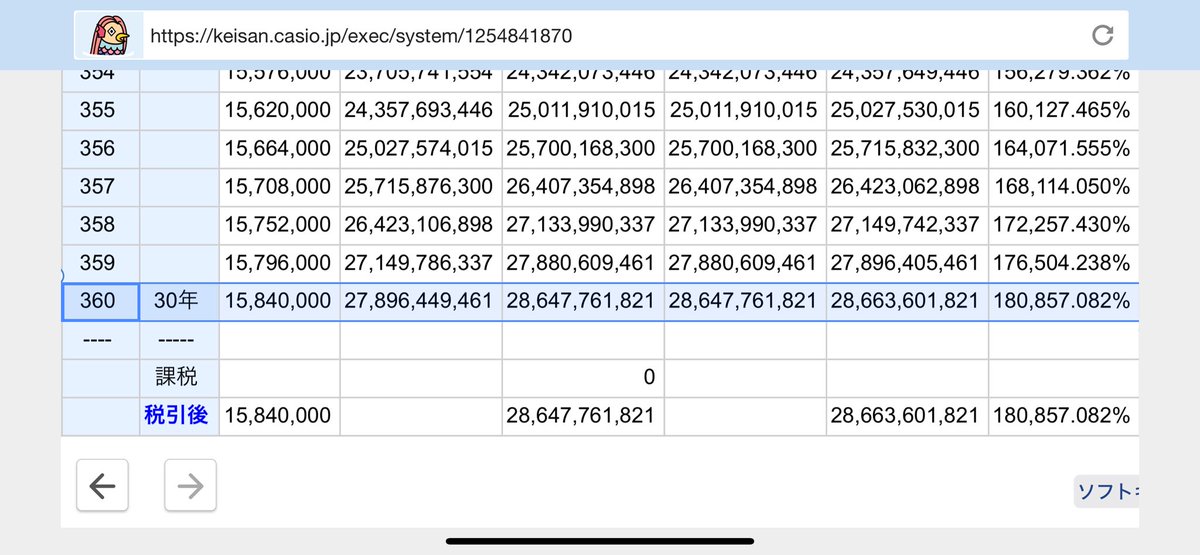Click the tax value 0 cell

click(x=583, y=377)
